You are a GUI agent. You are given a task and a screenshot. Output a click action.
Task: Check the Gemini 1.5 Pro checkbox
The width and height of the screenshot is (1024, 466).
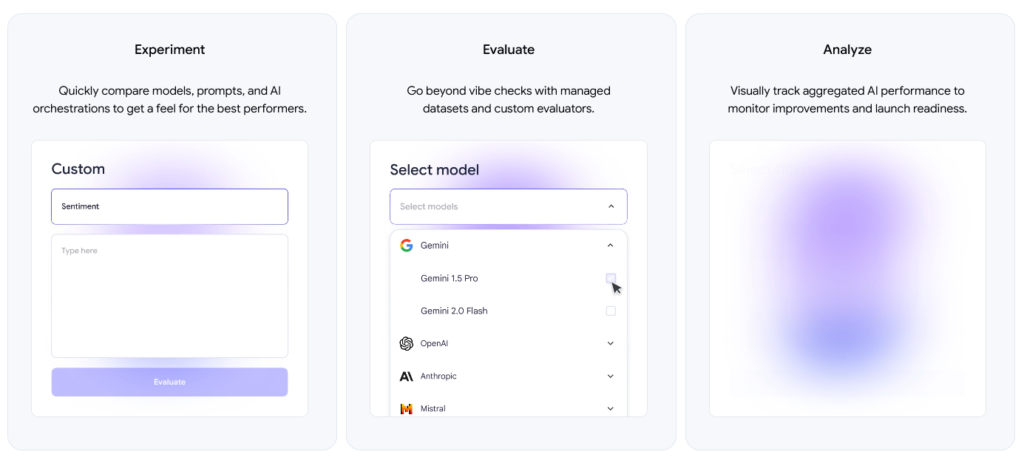(611, 279)
